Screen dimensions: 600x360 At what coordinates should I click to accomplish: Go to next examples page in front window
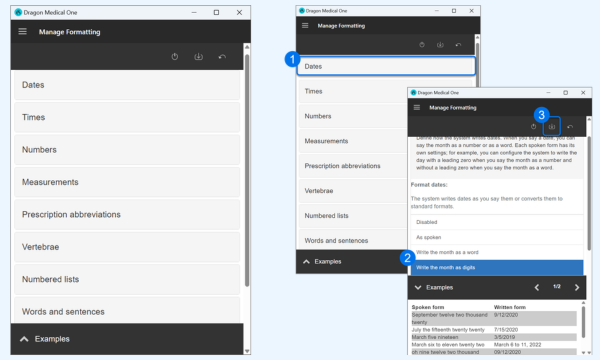click(x=577, y=287)
